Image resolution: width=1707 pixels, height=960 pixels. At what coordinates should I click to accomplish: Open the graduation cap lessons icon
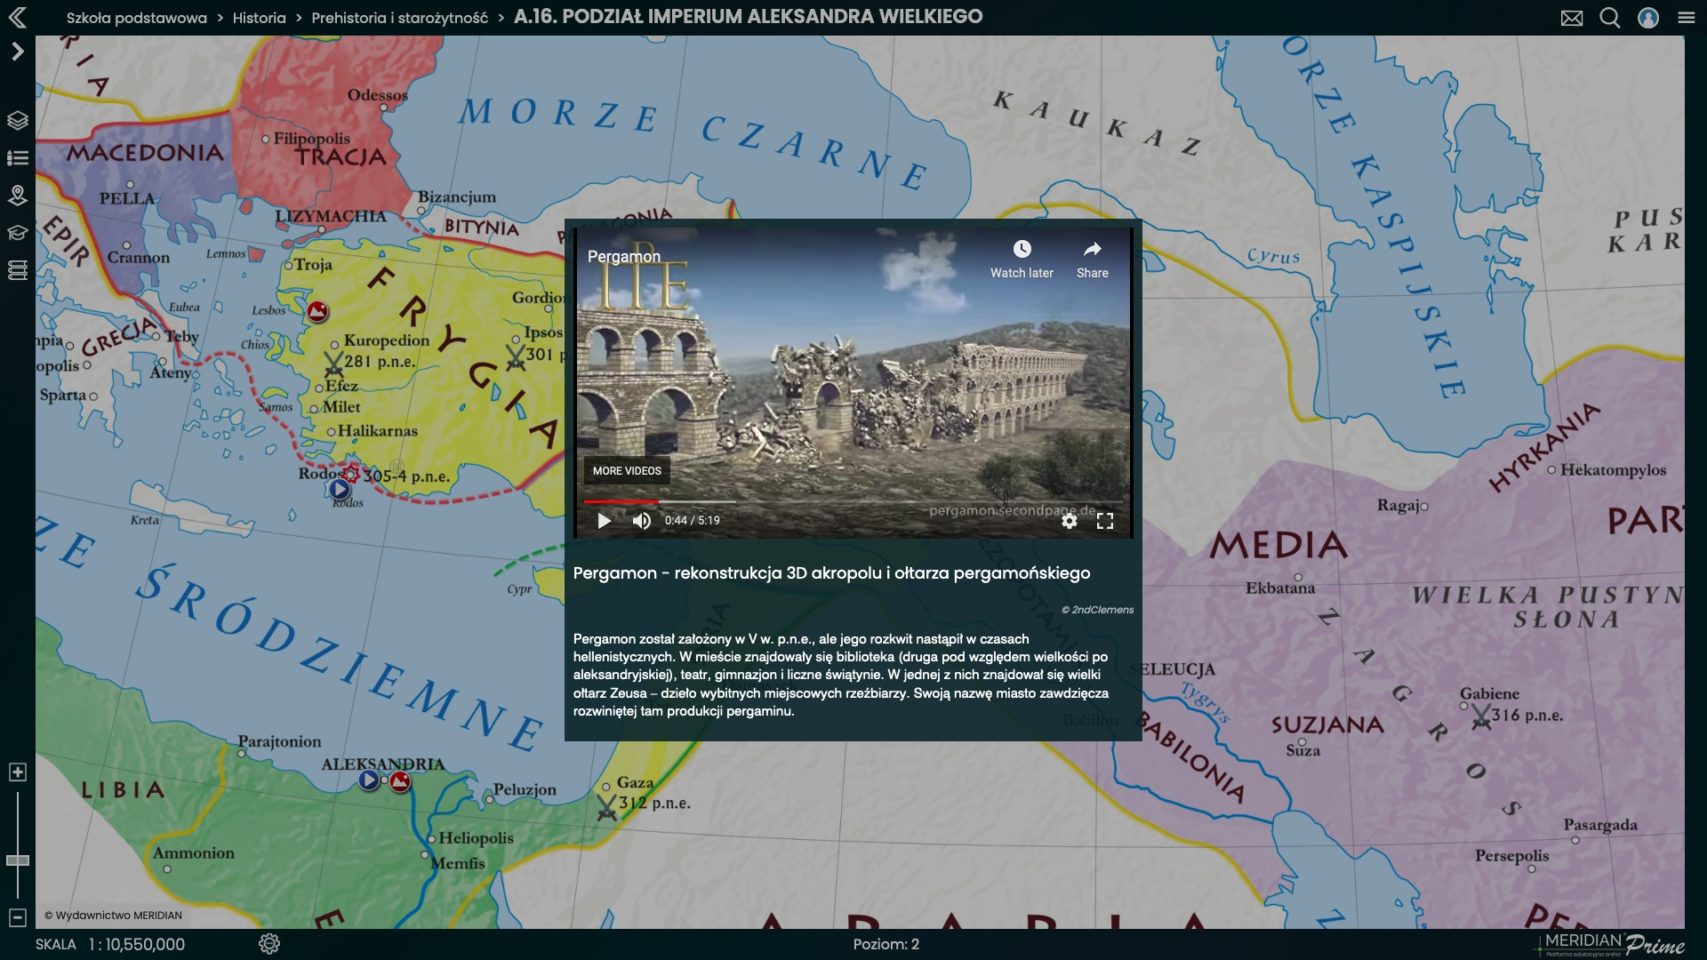click(x=17, y=233)
